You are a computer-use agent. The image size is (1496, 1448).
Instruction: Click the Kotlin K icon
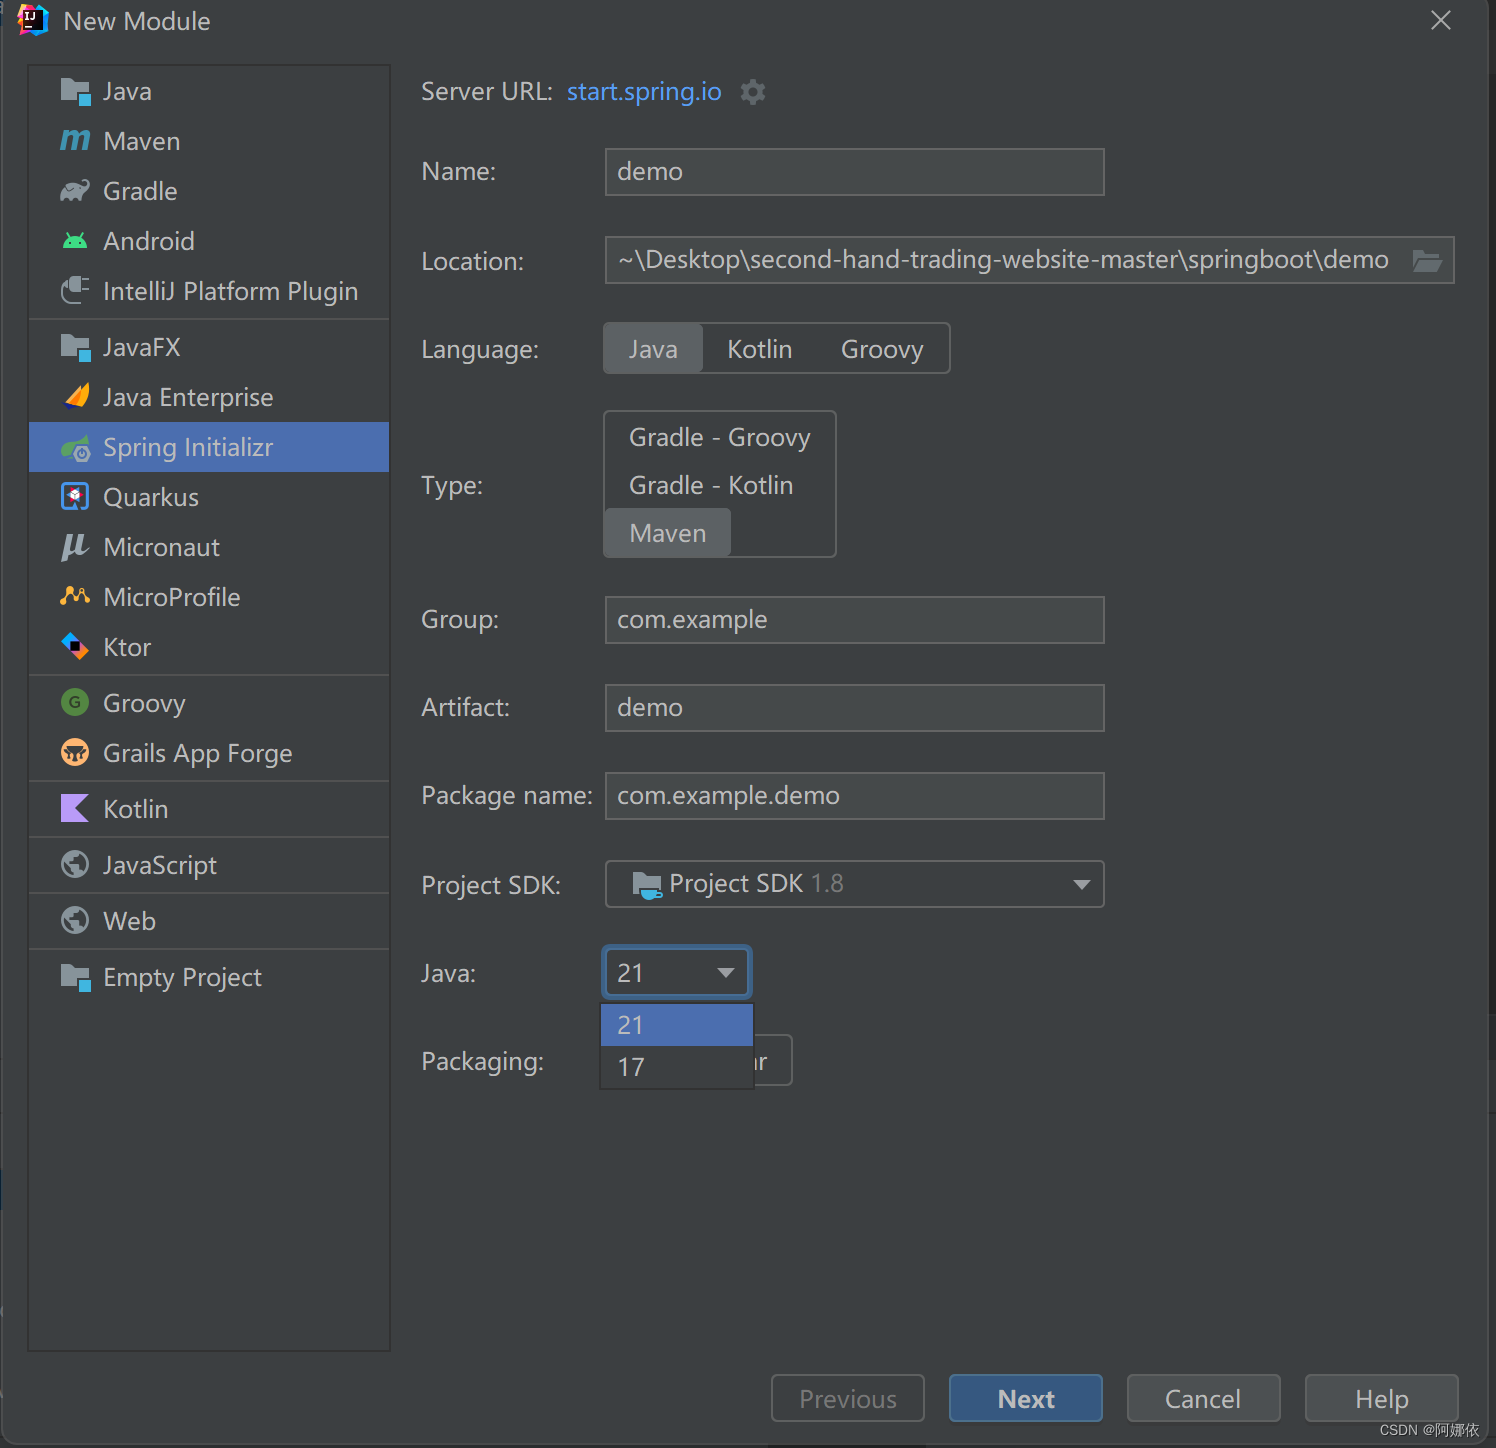75,808
